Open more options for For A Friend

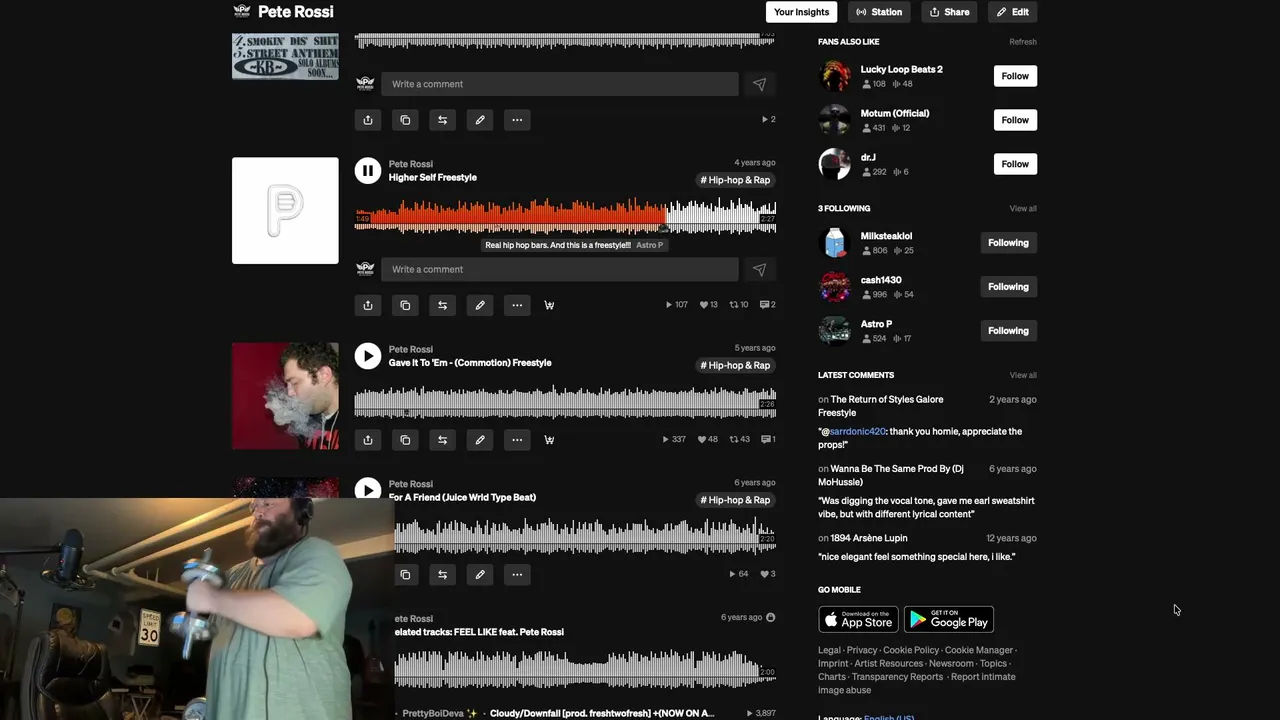[517, 574]
